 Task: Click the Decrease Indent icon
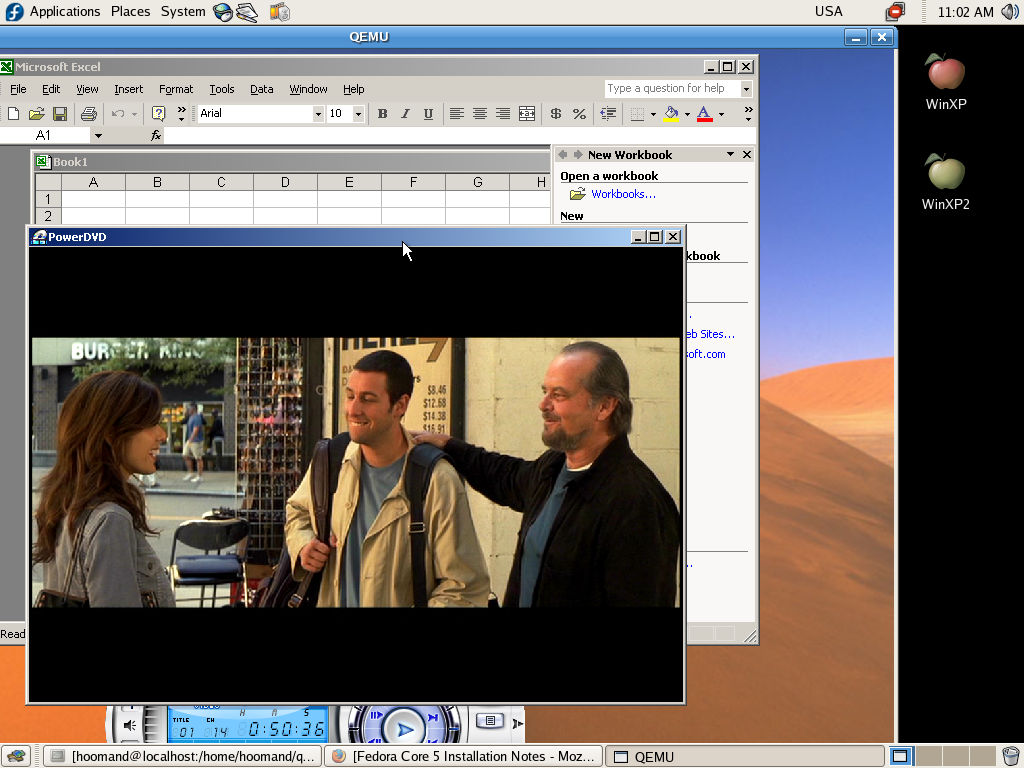point(608,114)
